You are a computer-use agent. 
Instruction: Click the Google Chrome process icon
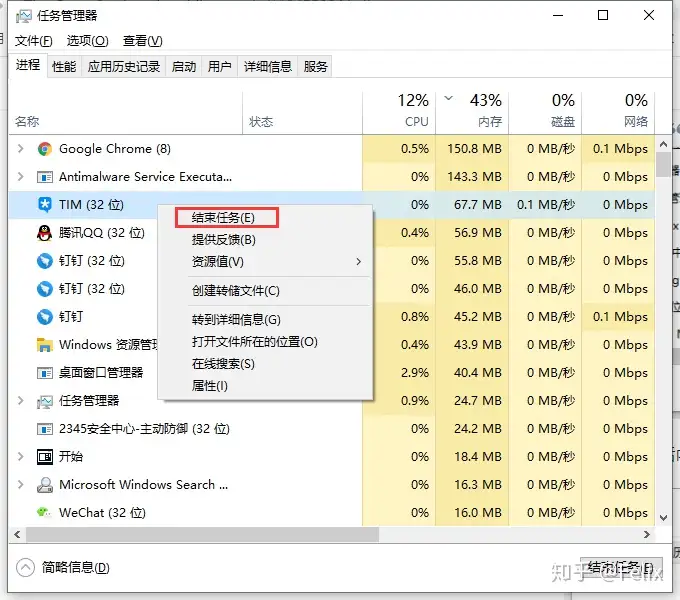[x=45, y=149]
